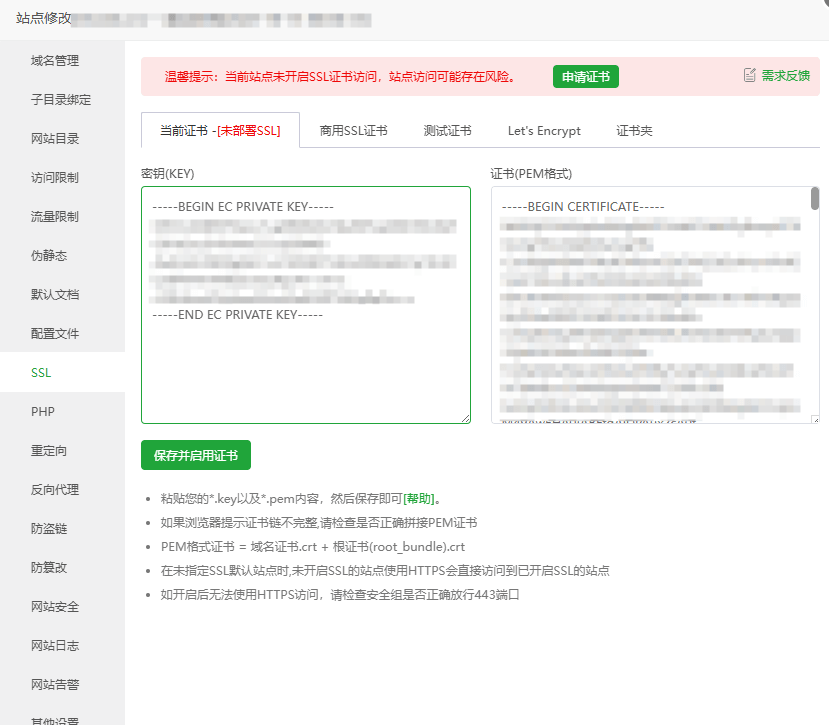Open the 帮助 help link
This screenshot has height=725, width=829.
419,498
